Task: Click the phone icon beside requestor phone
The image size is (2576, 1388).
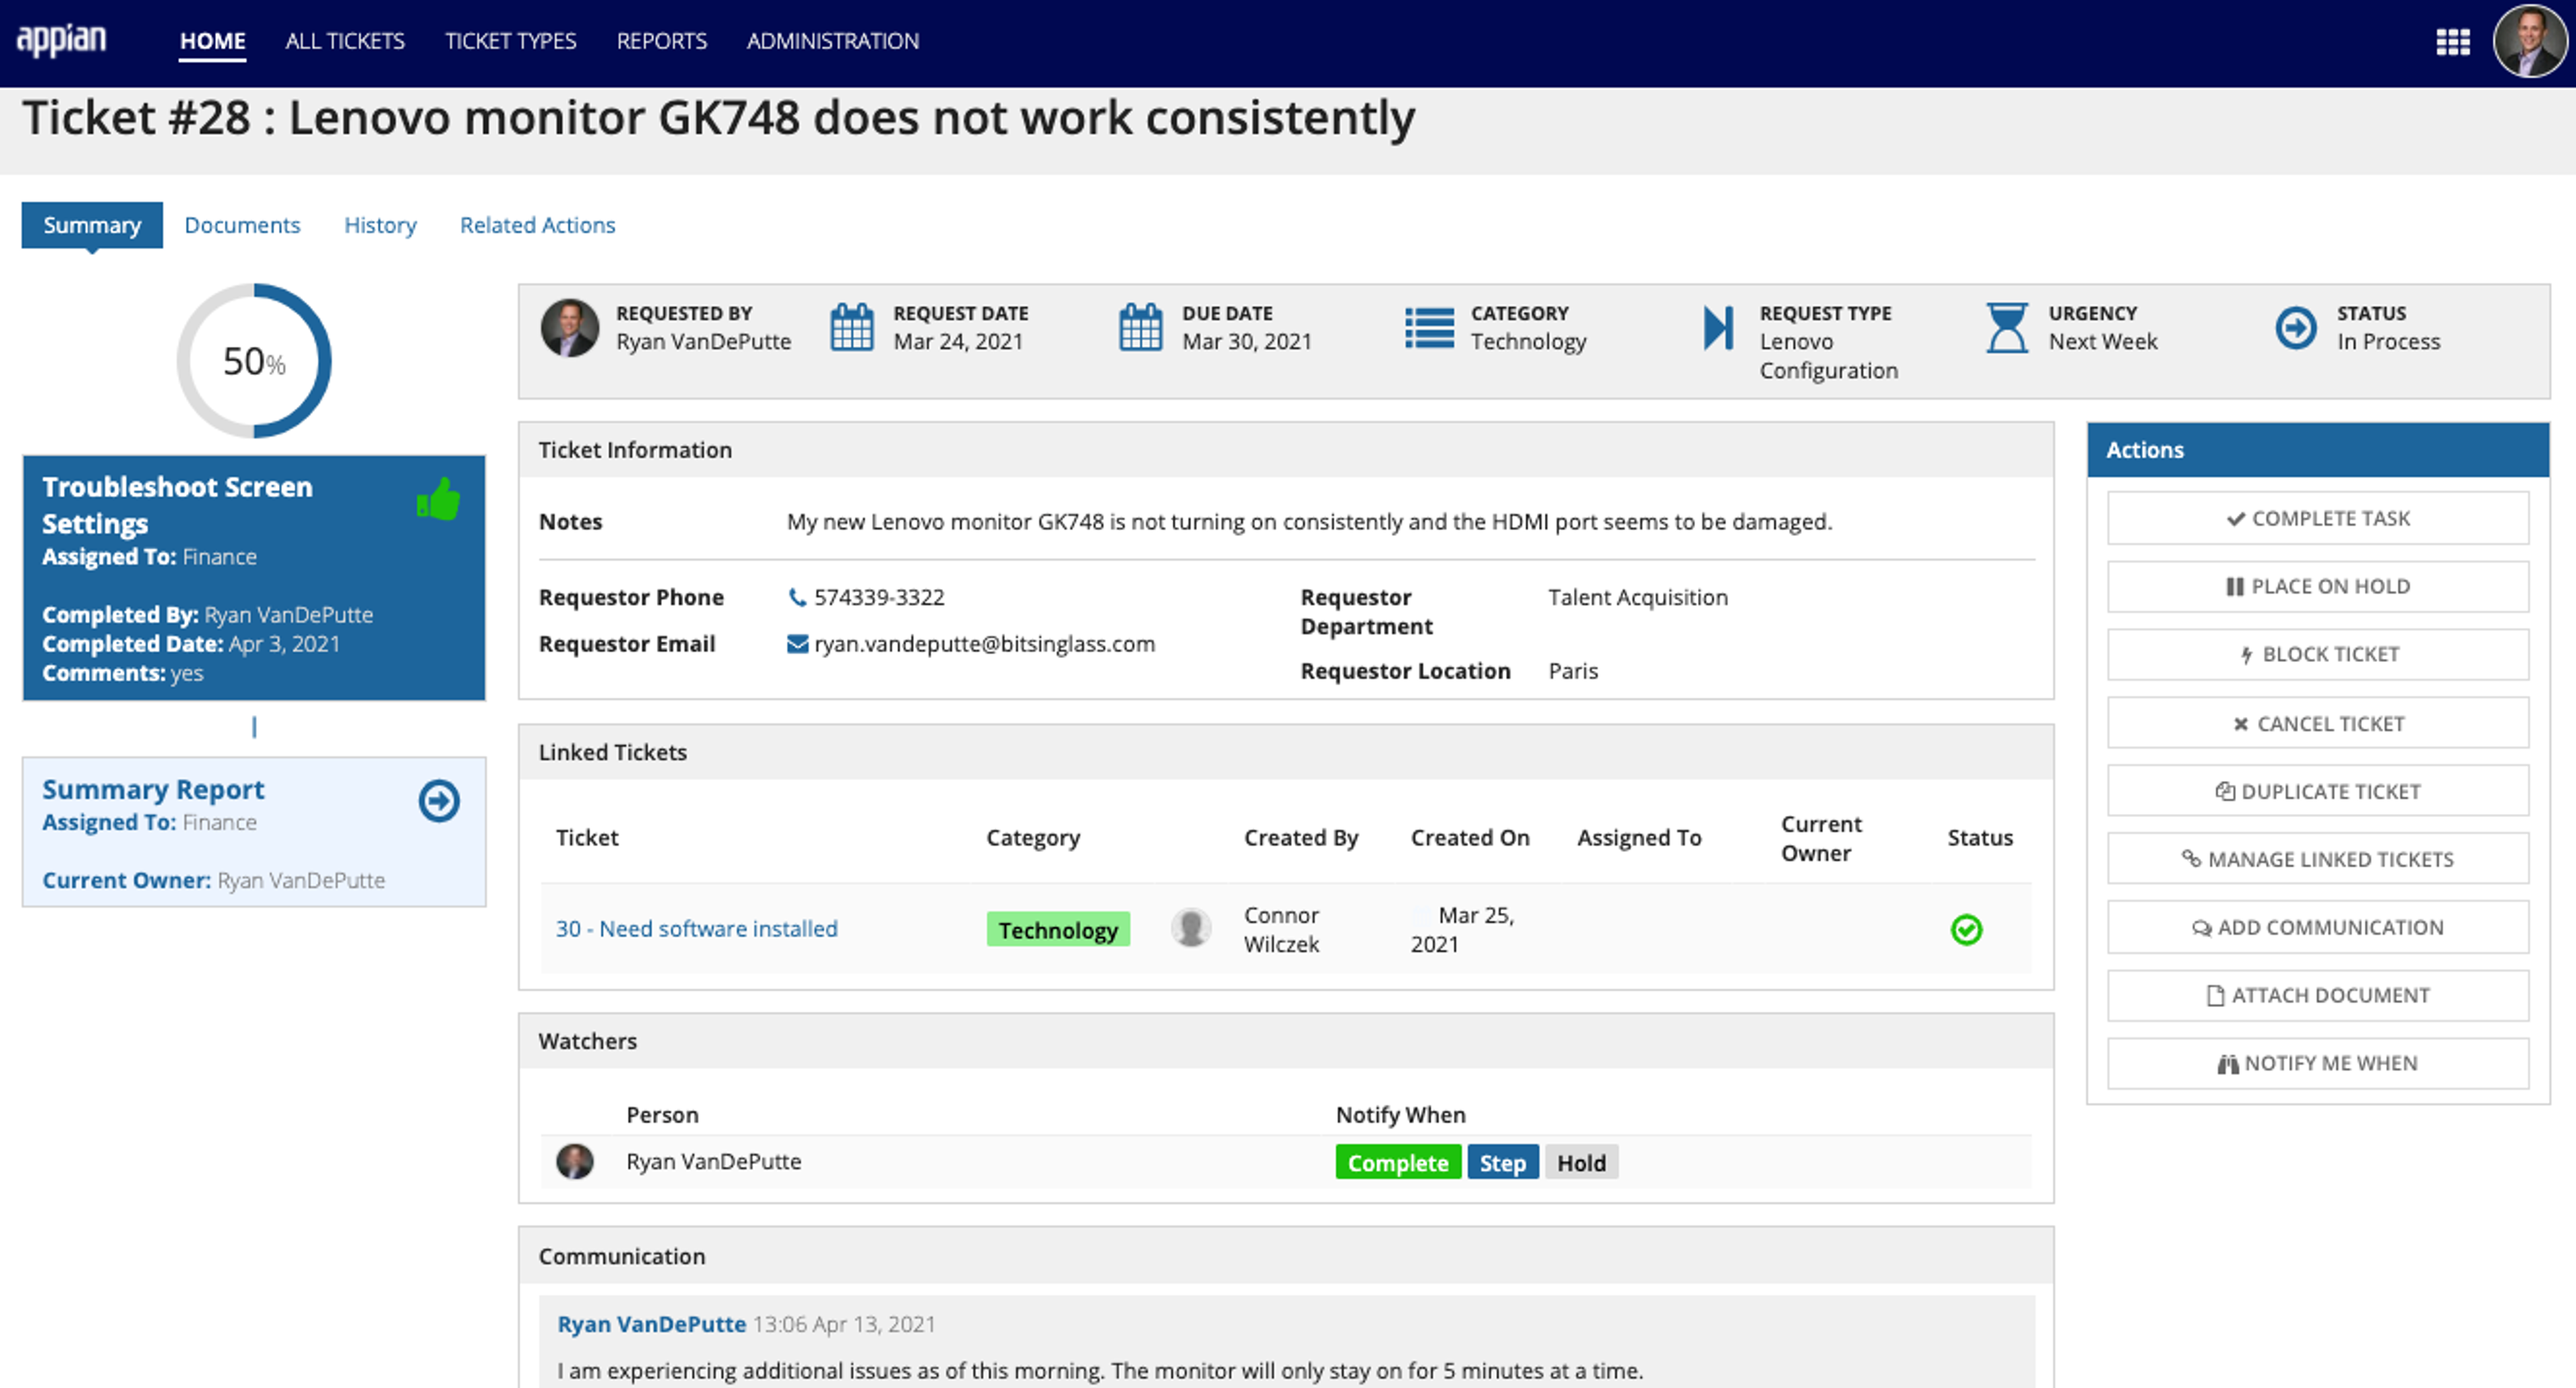Action: [x=797, y=597]
